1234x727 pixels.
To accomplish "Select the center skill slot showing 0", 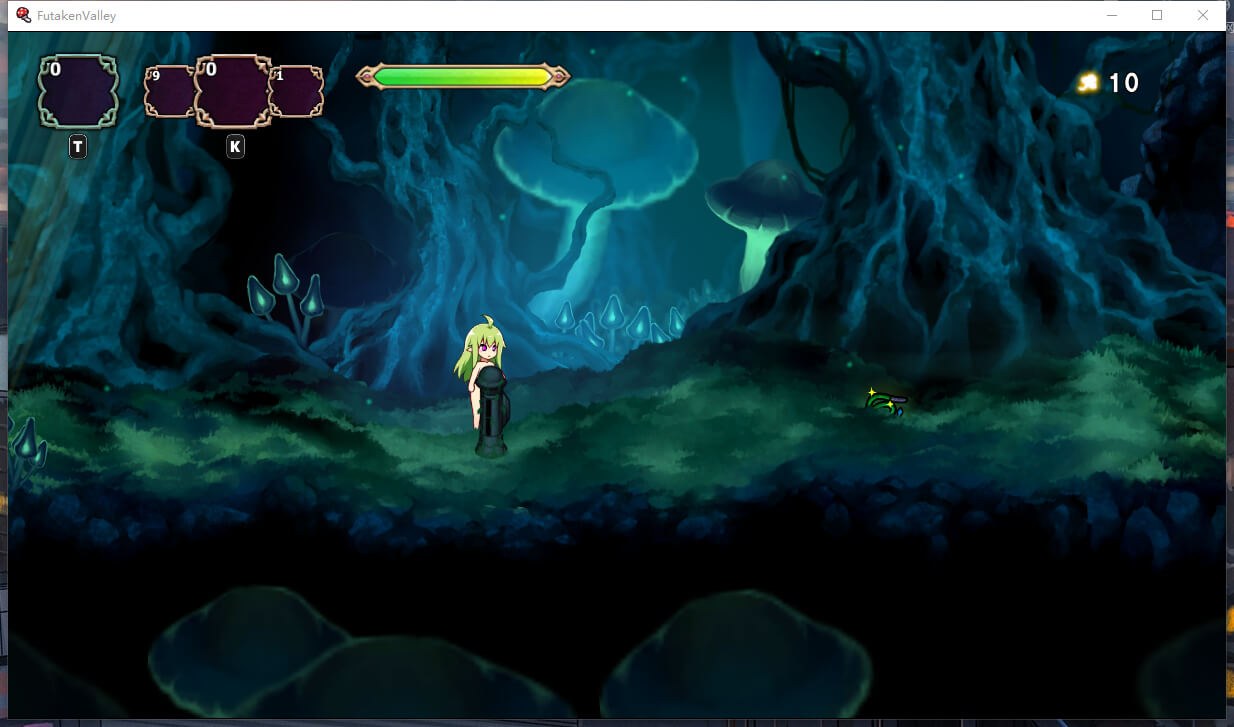I will pyautogui.click(x=234, y=91).
